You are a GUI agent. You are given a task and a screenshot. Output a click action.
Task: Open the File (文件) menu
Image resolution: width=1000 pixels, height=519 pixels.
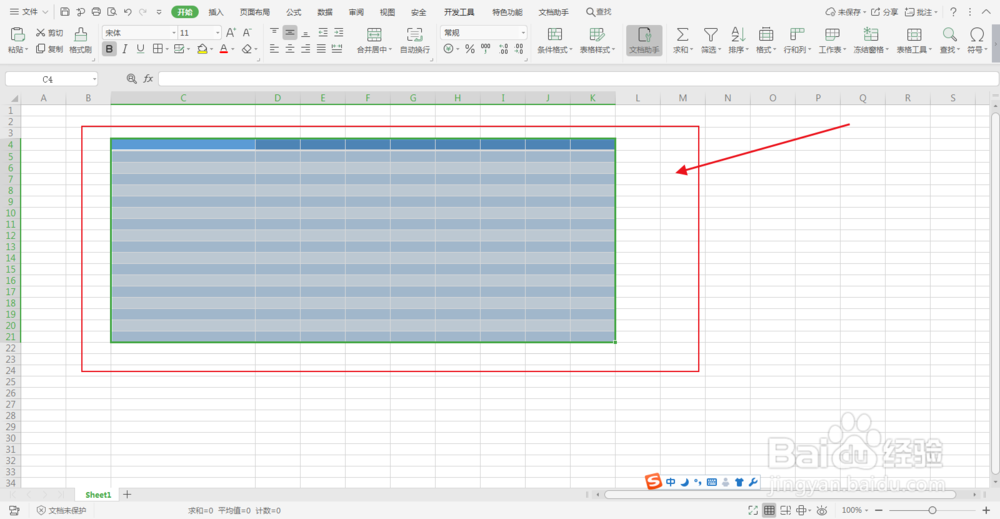[29, 11]
